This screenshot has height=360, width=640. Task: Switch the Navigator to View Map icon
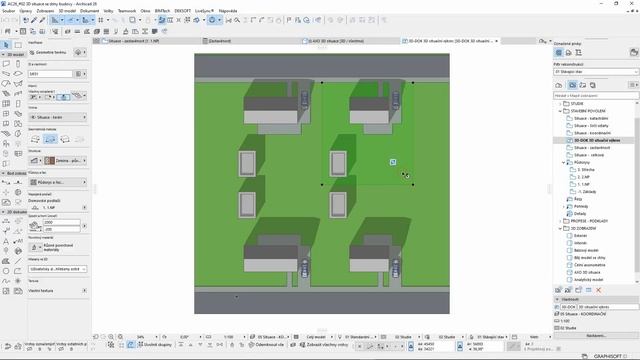click(x=572, y=85)
